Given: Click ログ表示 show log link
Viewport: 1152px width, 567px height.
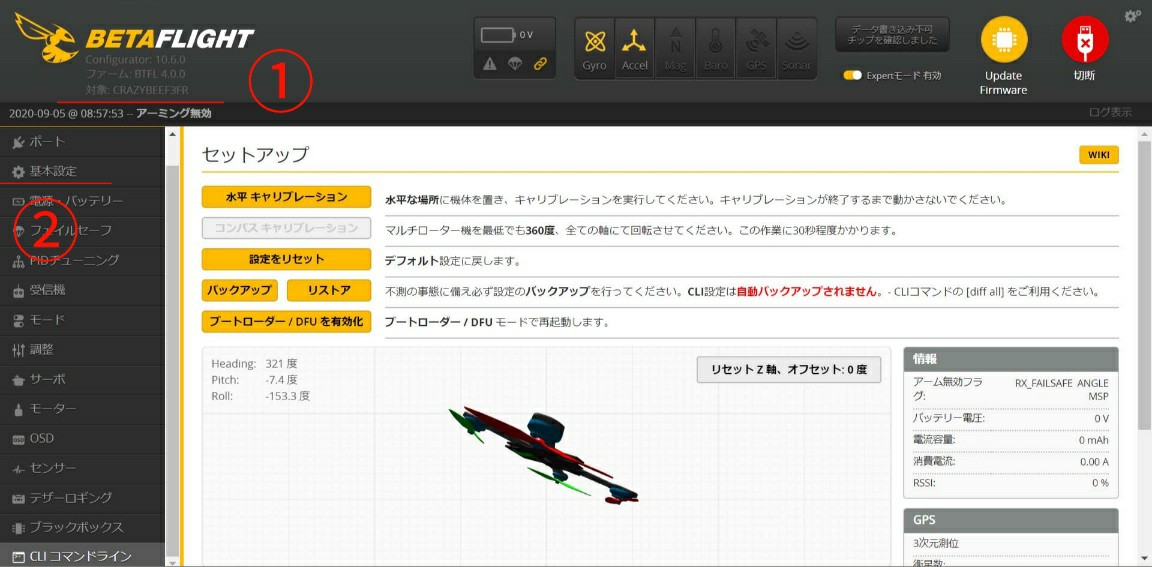Looking at the screenshot, I should tap(1110, 113).
